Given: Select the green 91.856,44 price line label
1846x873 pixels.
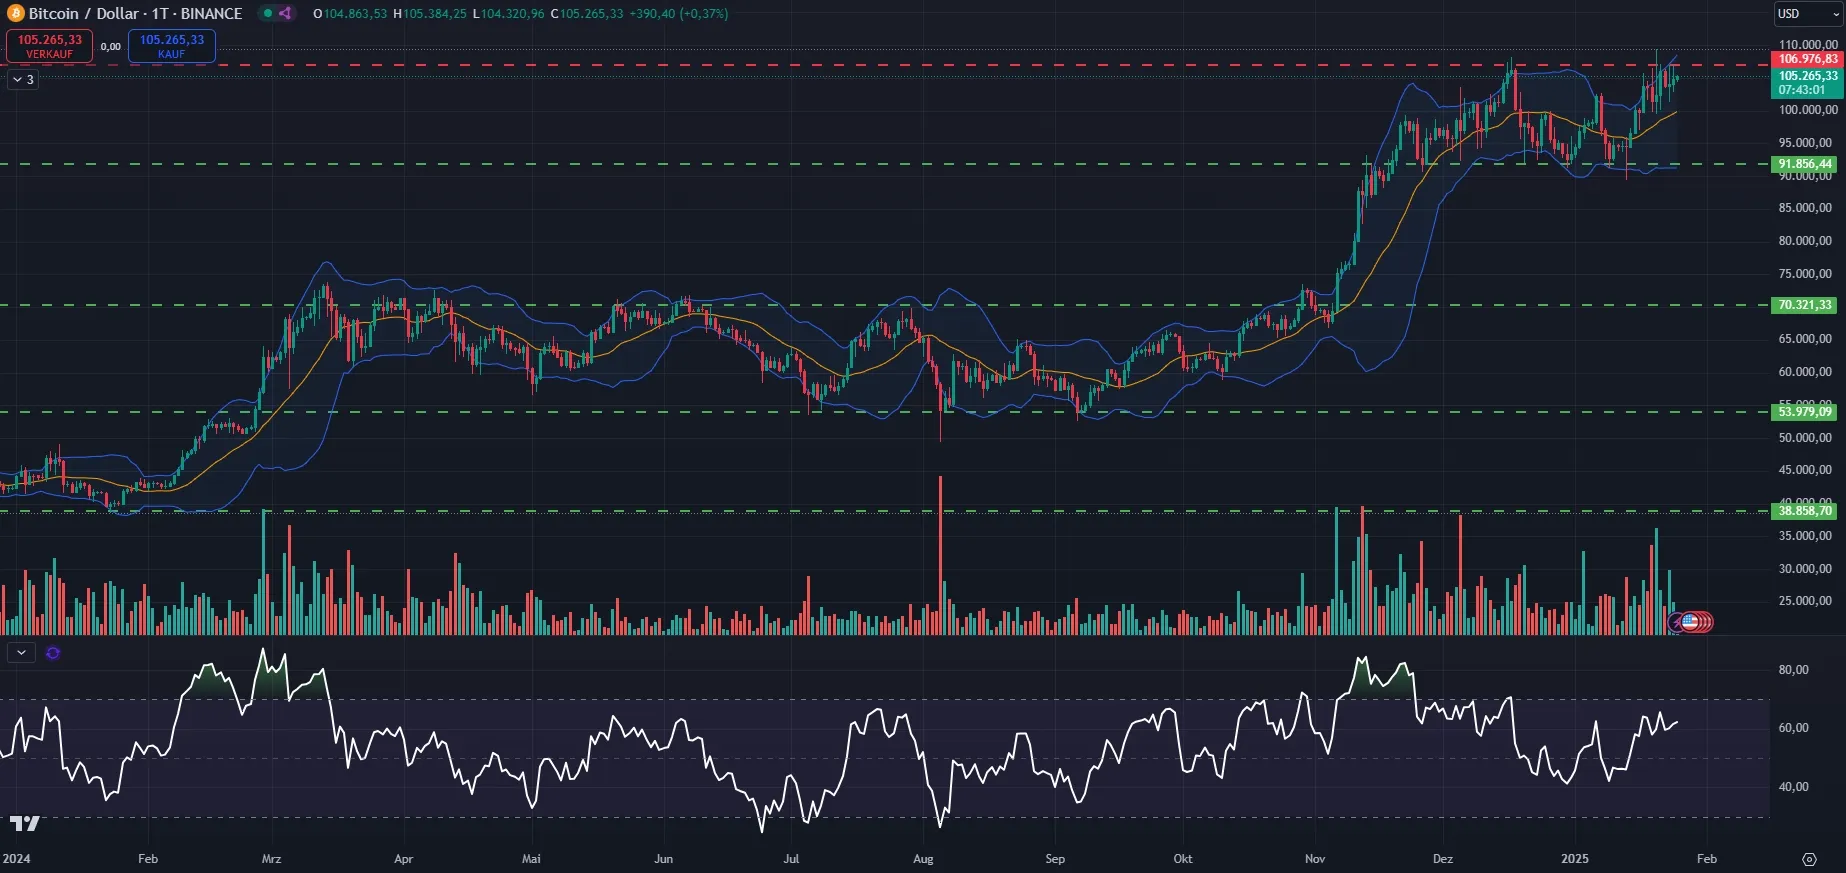Looking at the screenshot, I should point(1805,164).
